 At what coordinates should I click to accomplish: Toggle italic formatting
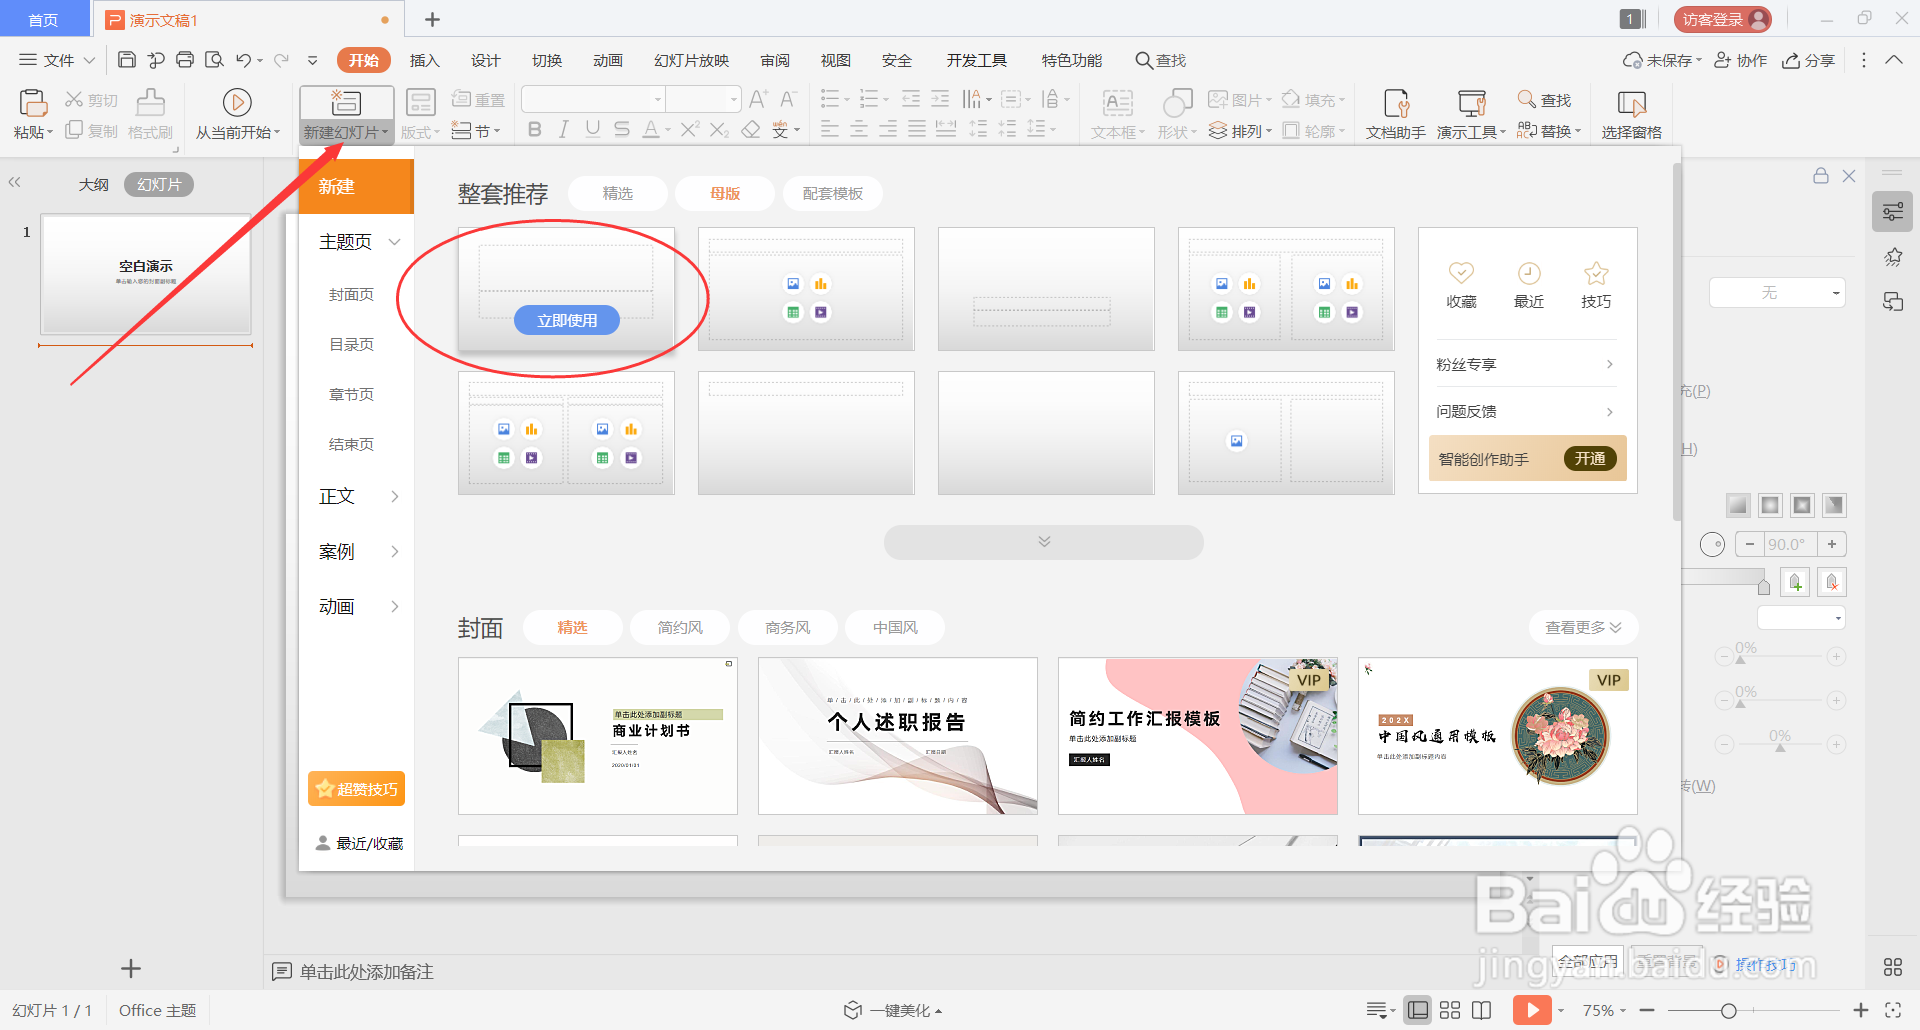(563, 129)
